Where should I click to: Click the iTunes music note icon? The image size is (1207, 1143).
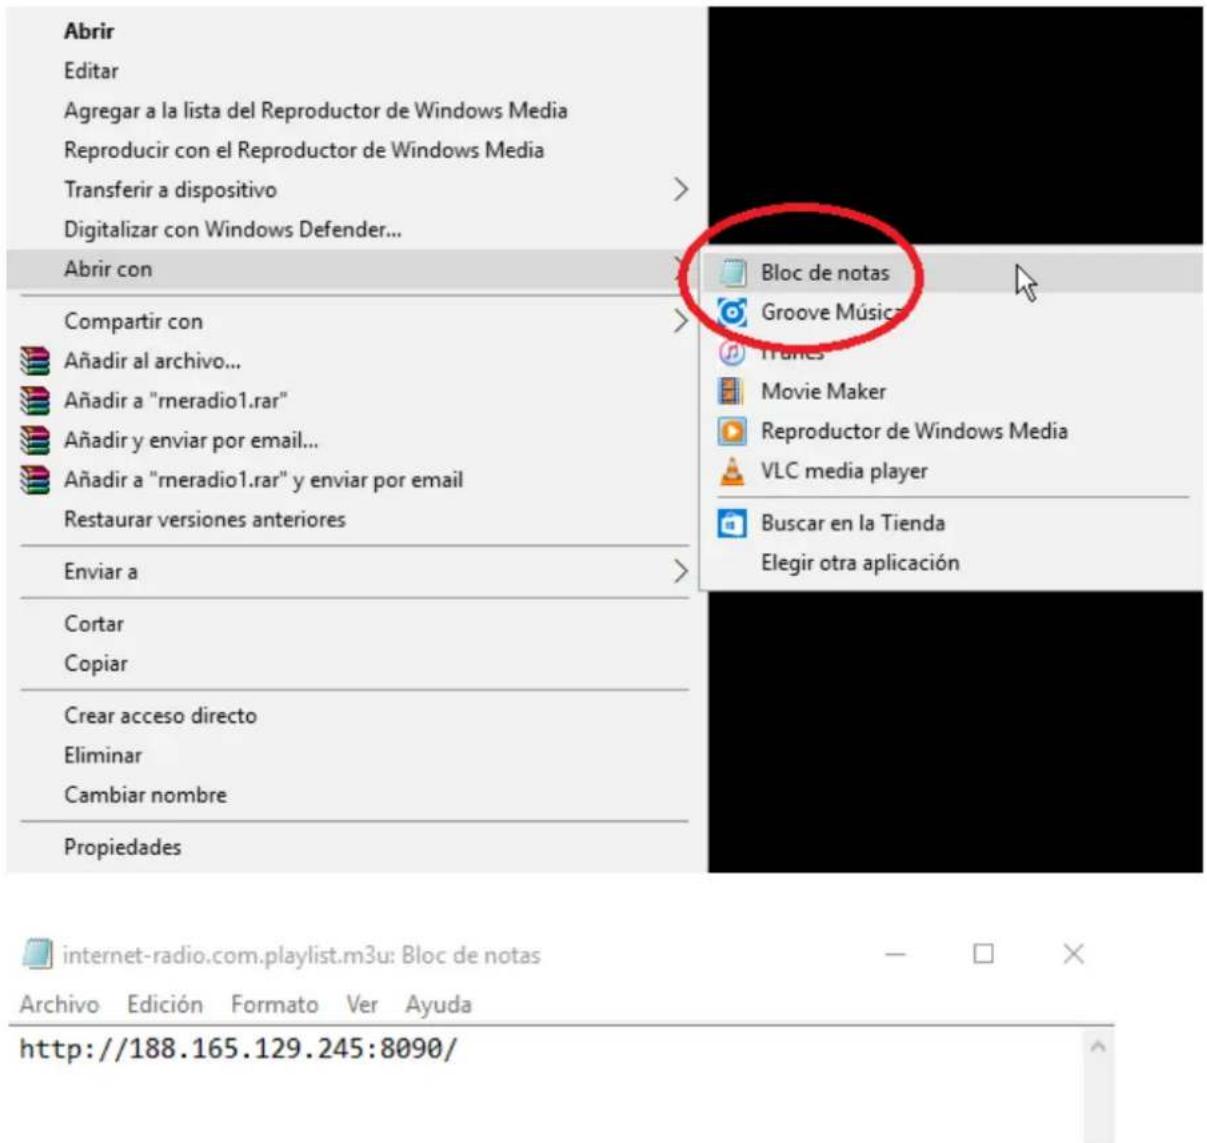coord(732,352)
